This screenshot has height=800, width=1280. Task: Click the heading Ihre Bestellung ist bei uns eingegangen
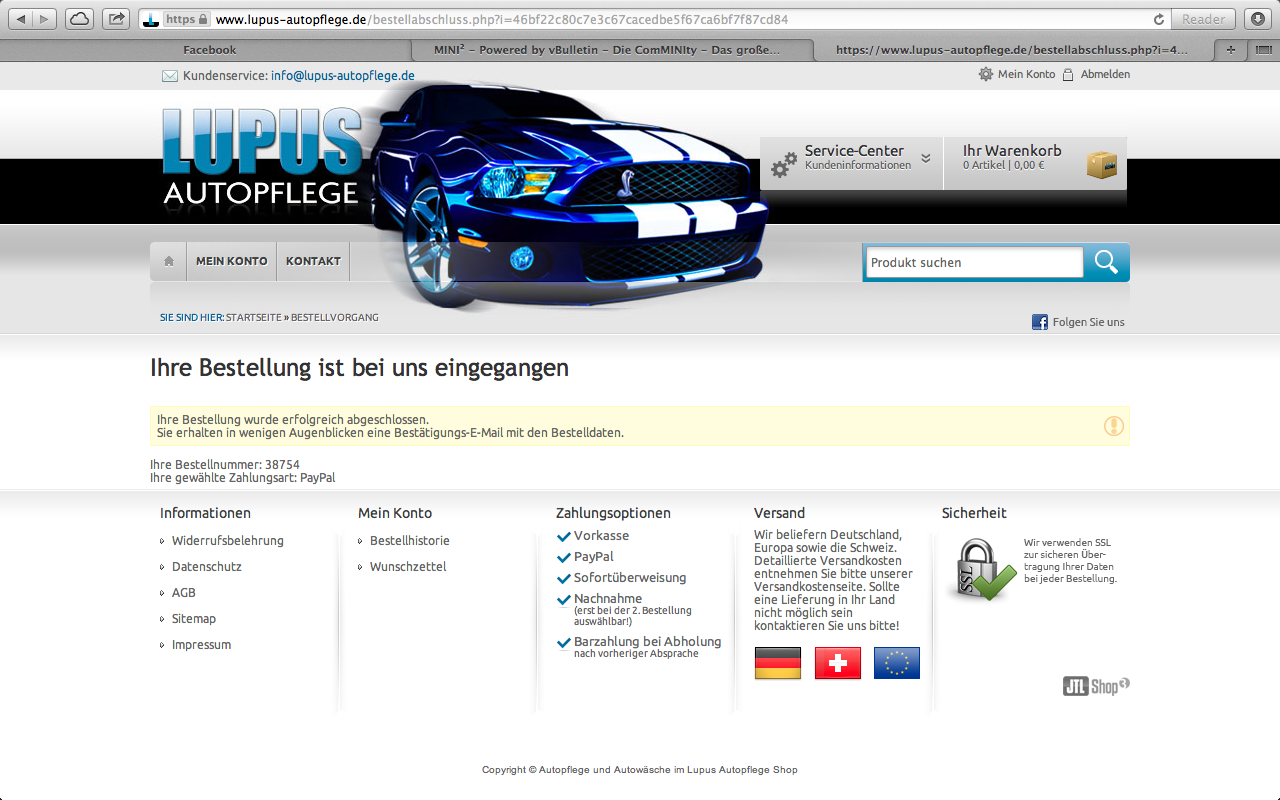tap(360, 368)
